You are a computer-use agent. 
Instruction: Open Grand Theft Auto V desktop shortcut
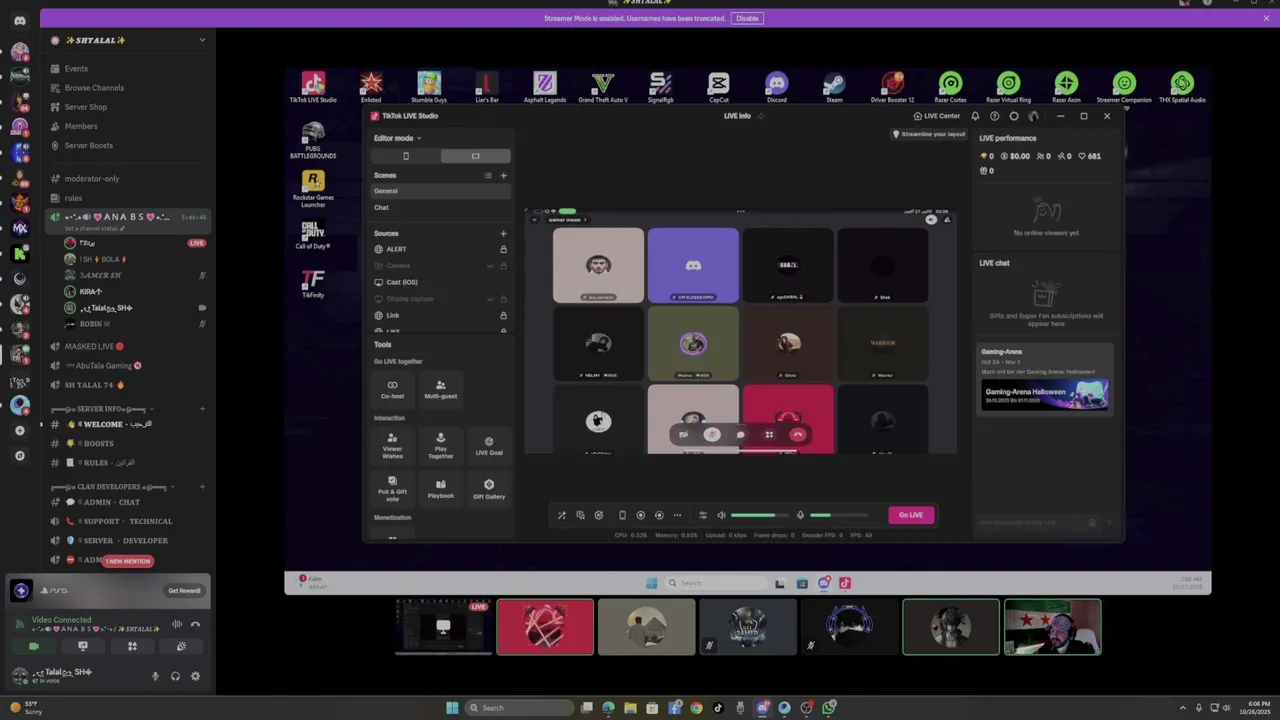pos(602,88)
